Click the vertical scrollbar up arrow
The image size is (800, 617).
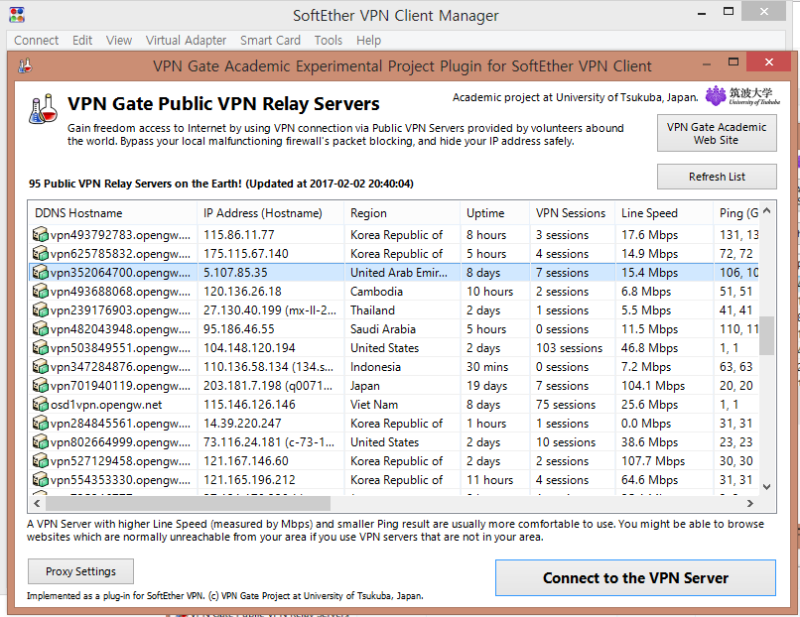click(766, 210)
